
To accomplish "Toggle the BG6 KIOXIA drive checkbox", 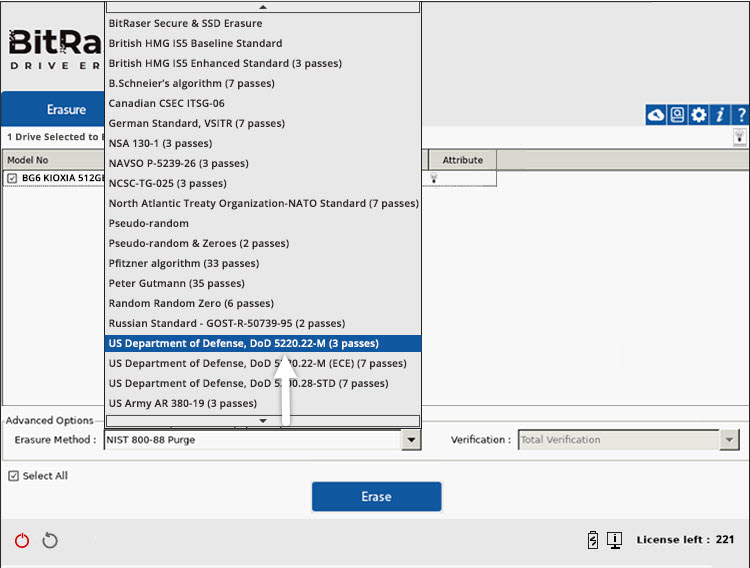I will (x=12, y=178).
